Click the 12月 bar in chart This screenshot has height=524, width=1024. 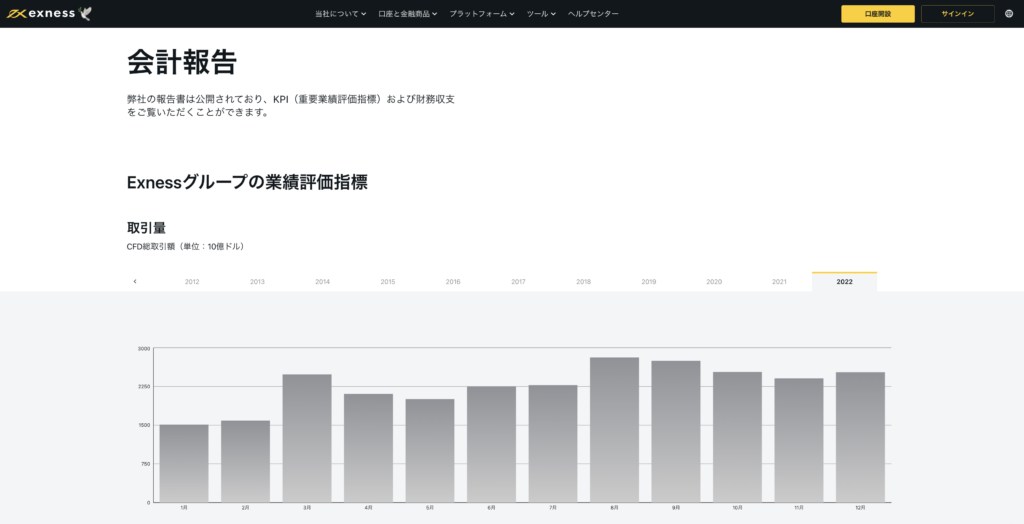[x=860, y=437]
